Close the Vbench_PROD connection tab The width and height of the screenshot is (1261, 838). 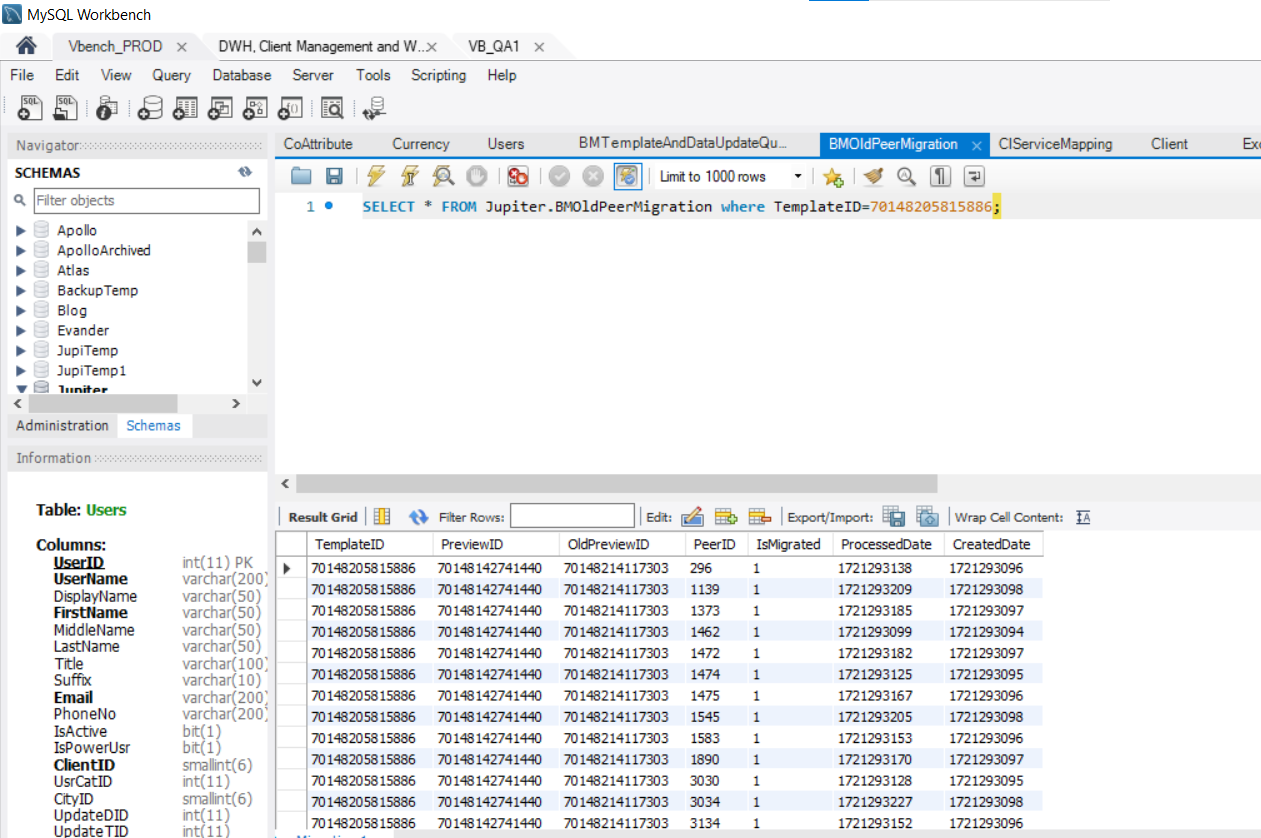(x=182, y=47)
